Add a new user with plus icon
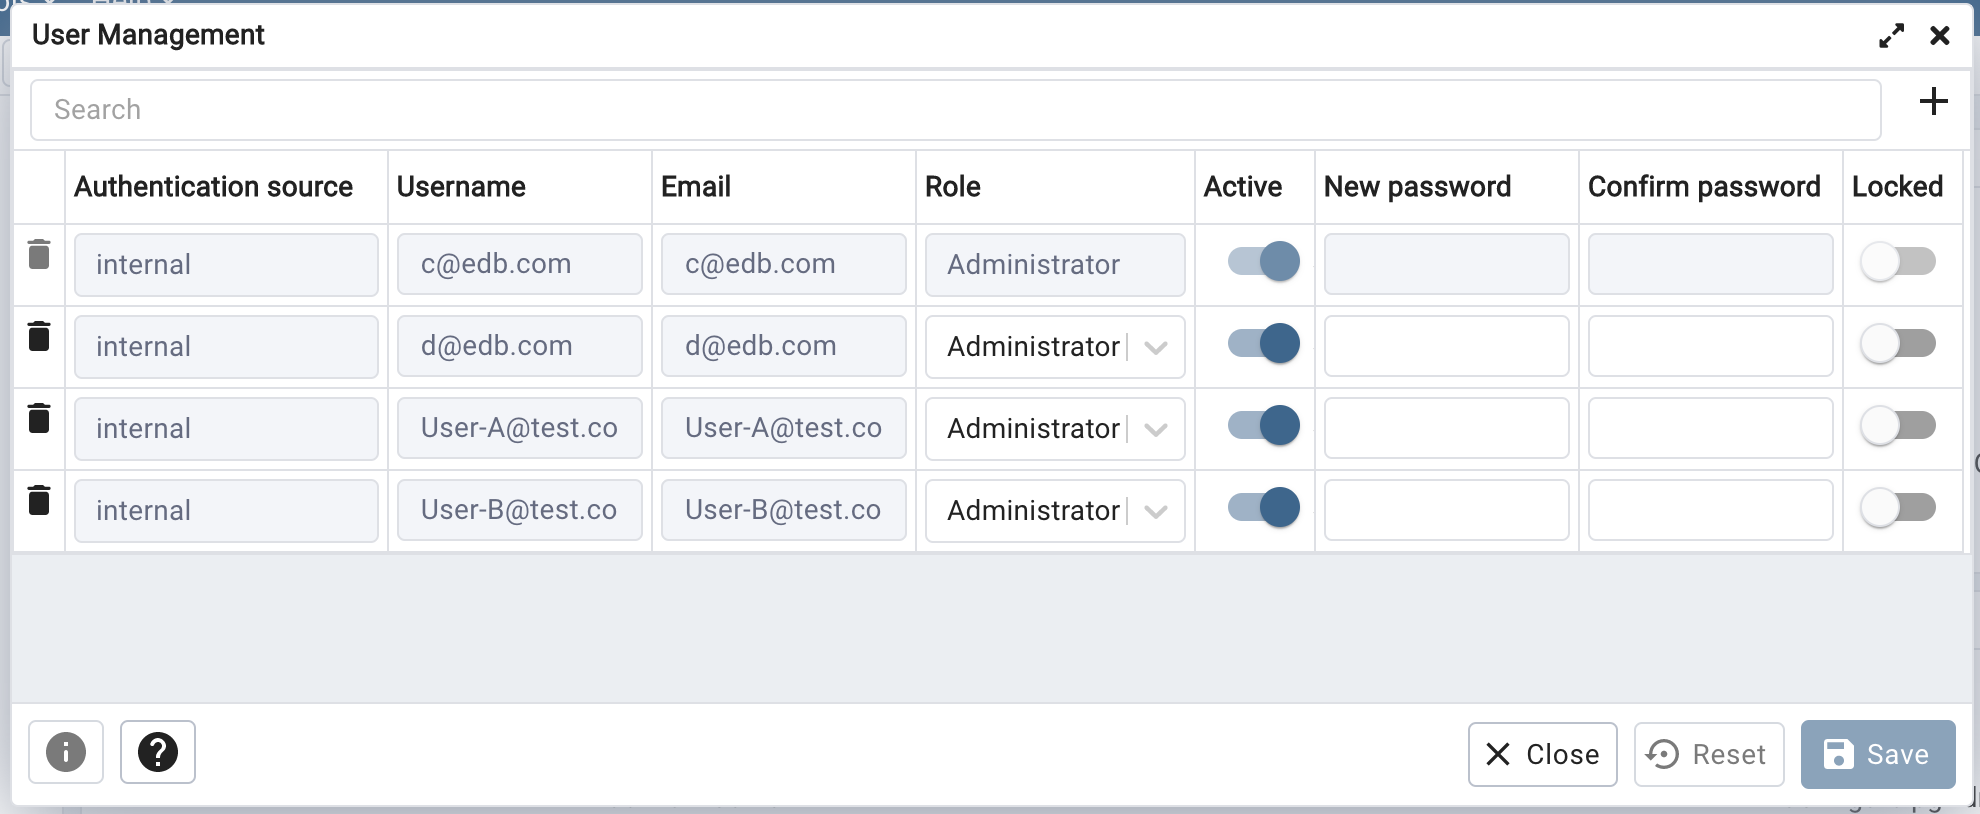 point(1933,101)
